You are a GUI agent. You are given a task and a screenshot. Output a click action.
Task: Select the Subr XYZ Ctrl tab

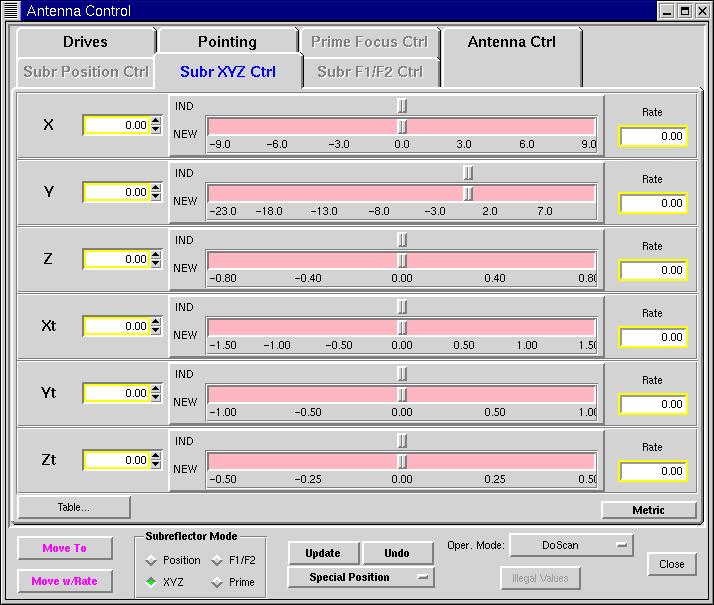click(x=228, y=72)
